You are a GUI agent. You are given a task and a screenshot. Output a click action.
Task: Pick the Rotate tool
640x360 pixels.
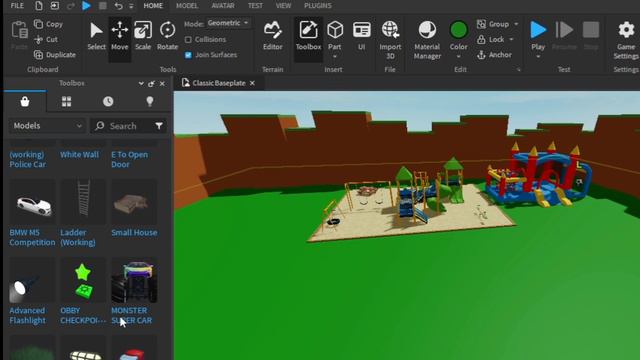click(167, 36)
